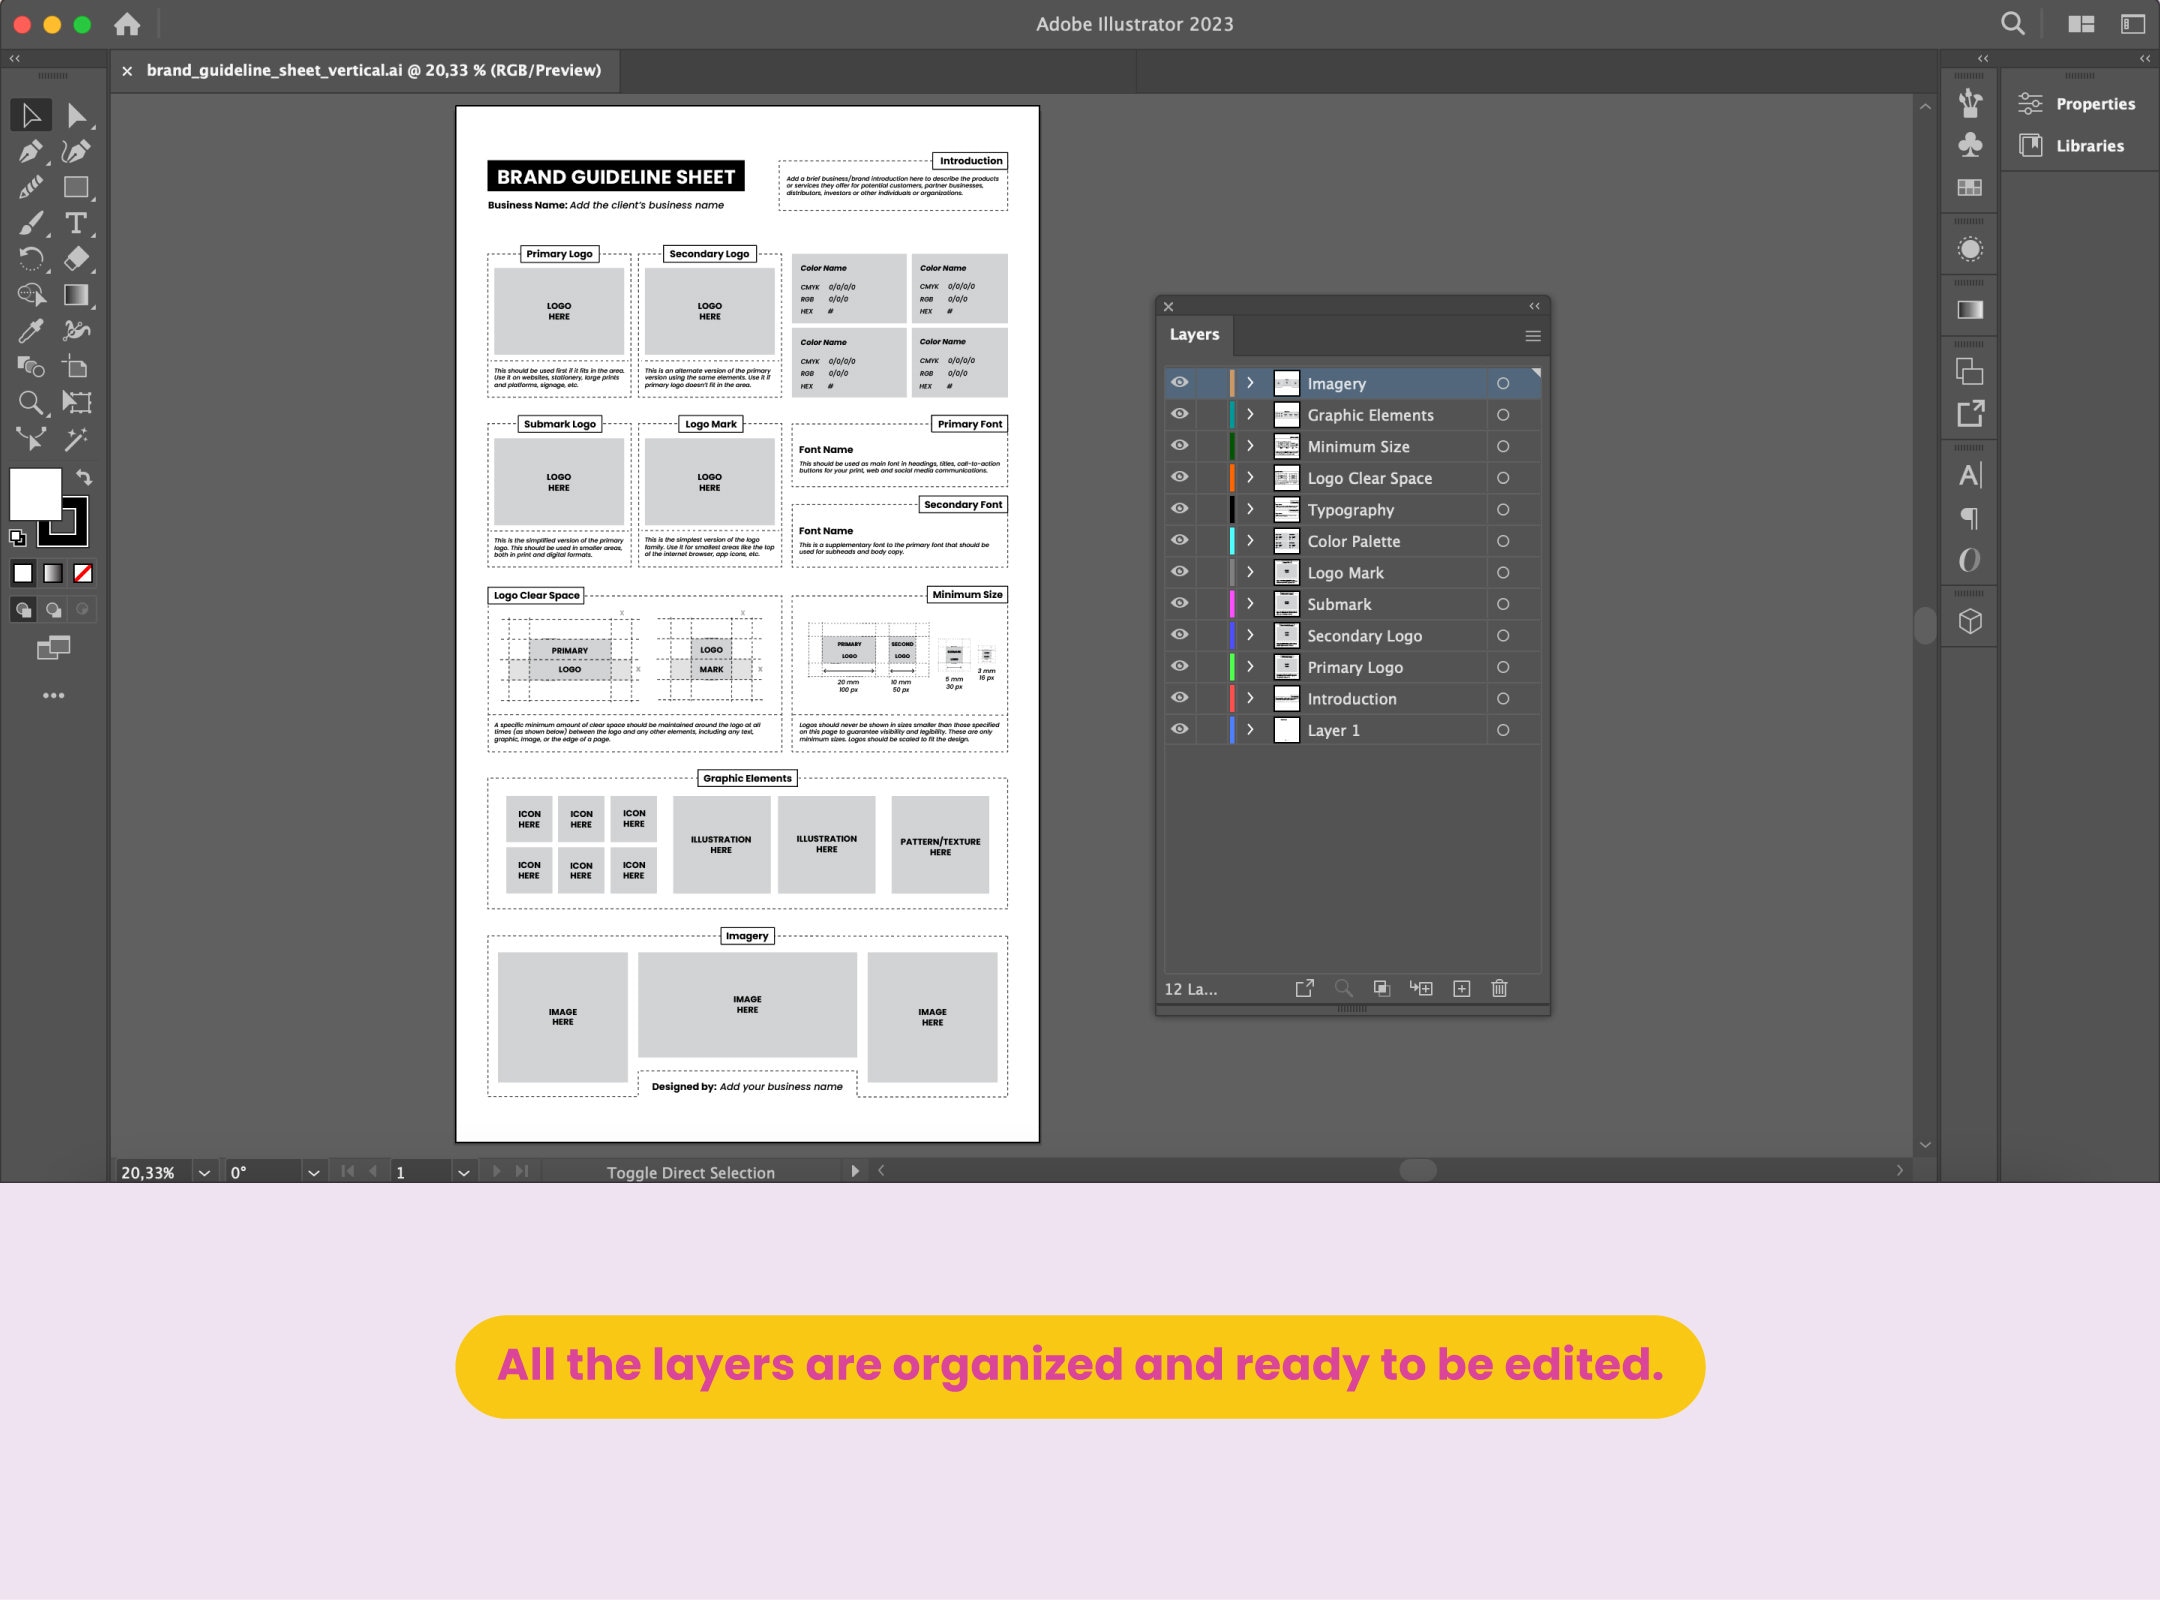Image resolution: width=2160 pixels, height=1600 pixels.
Task: Expand the Primary Logo layer
Action: pos(1251,667)
